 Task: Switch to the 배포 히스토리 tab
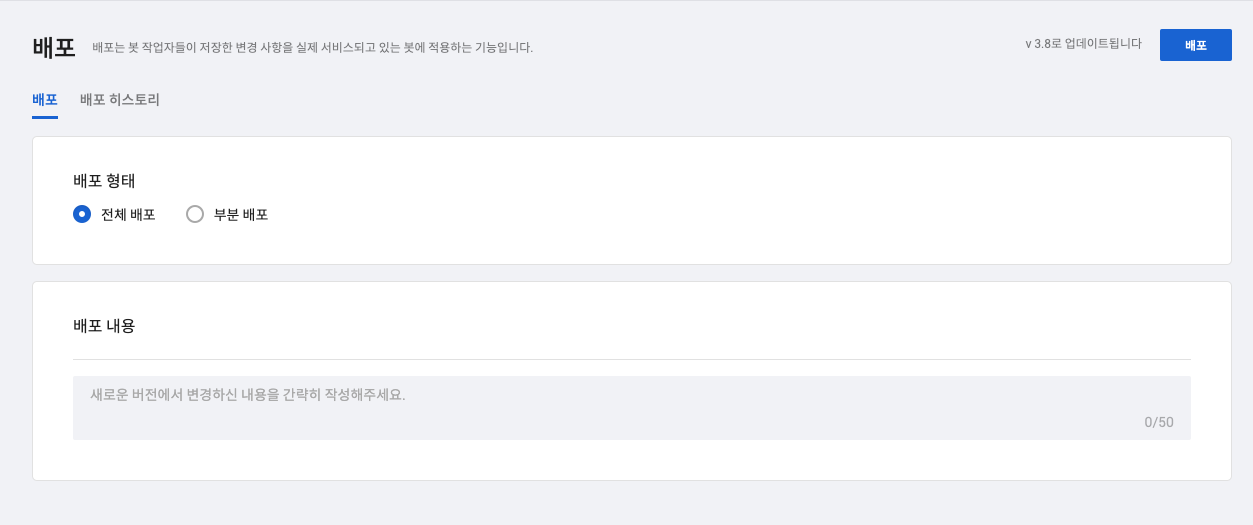click(120, 100)
